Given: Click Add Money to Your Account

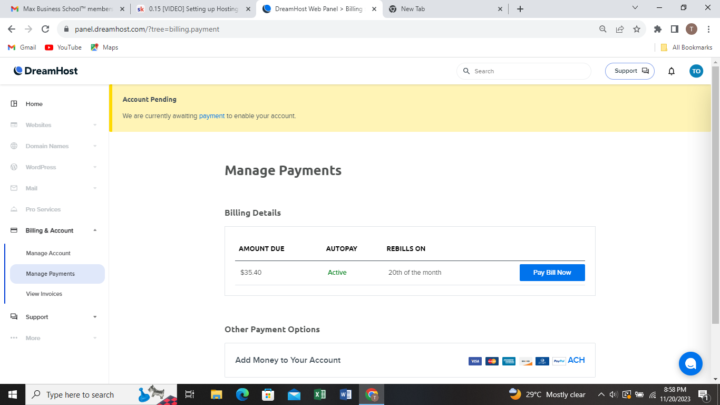Looking at the screenshot, I should tap(288, 360).
